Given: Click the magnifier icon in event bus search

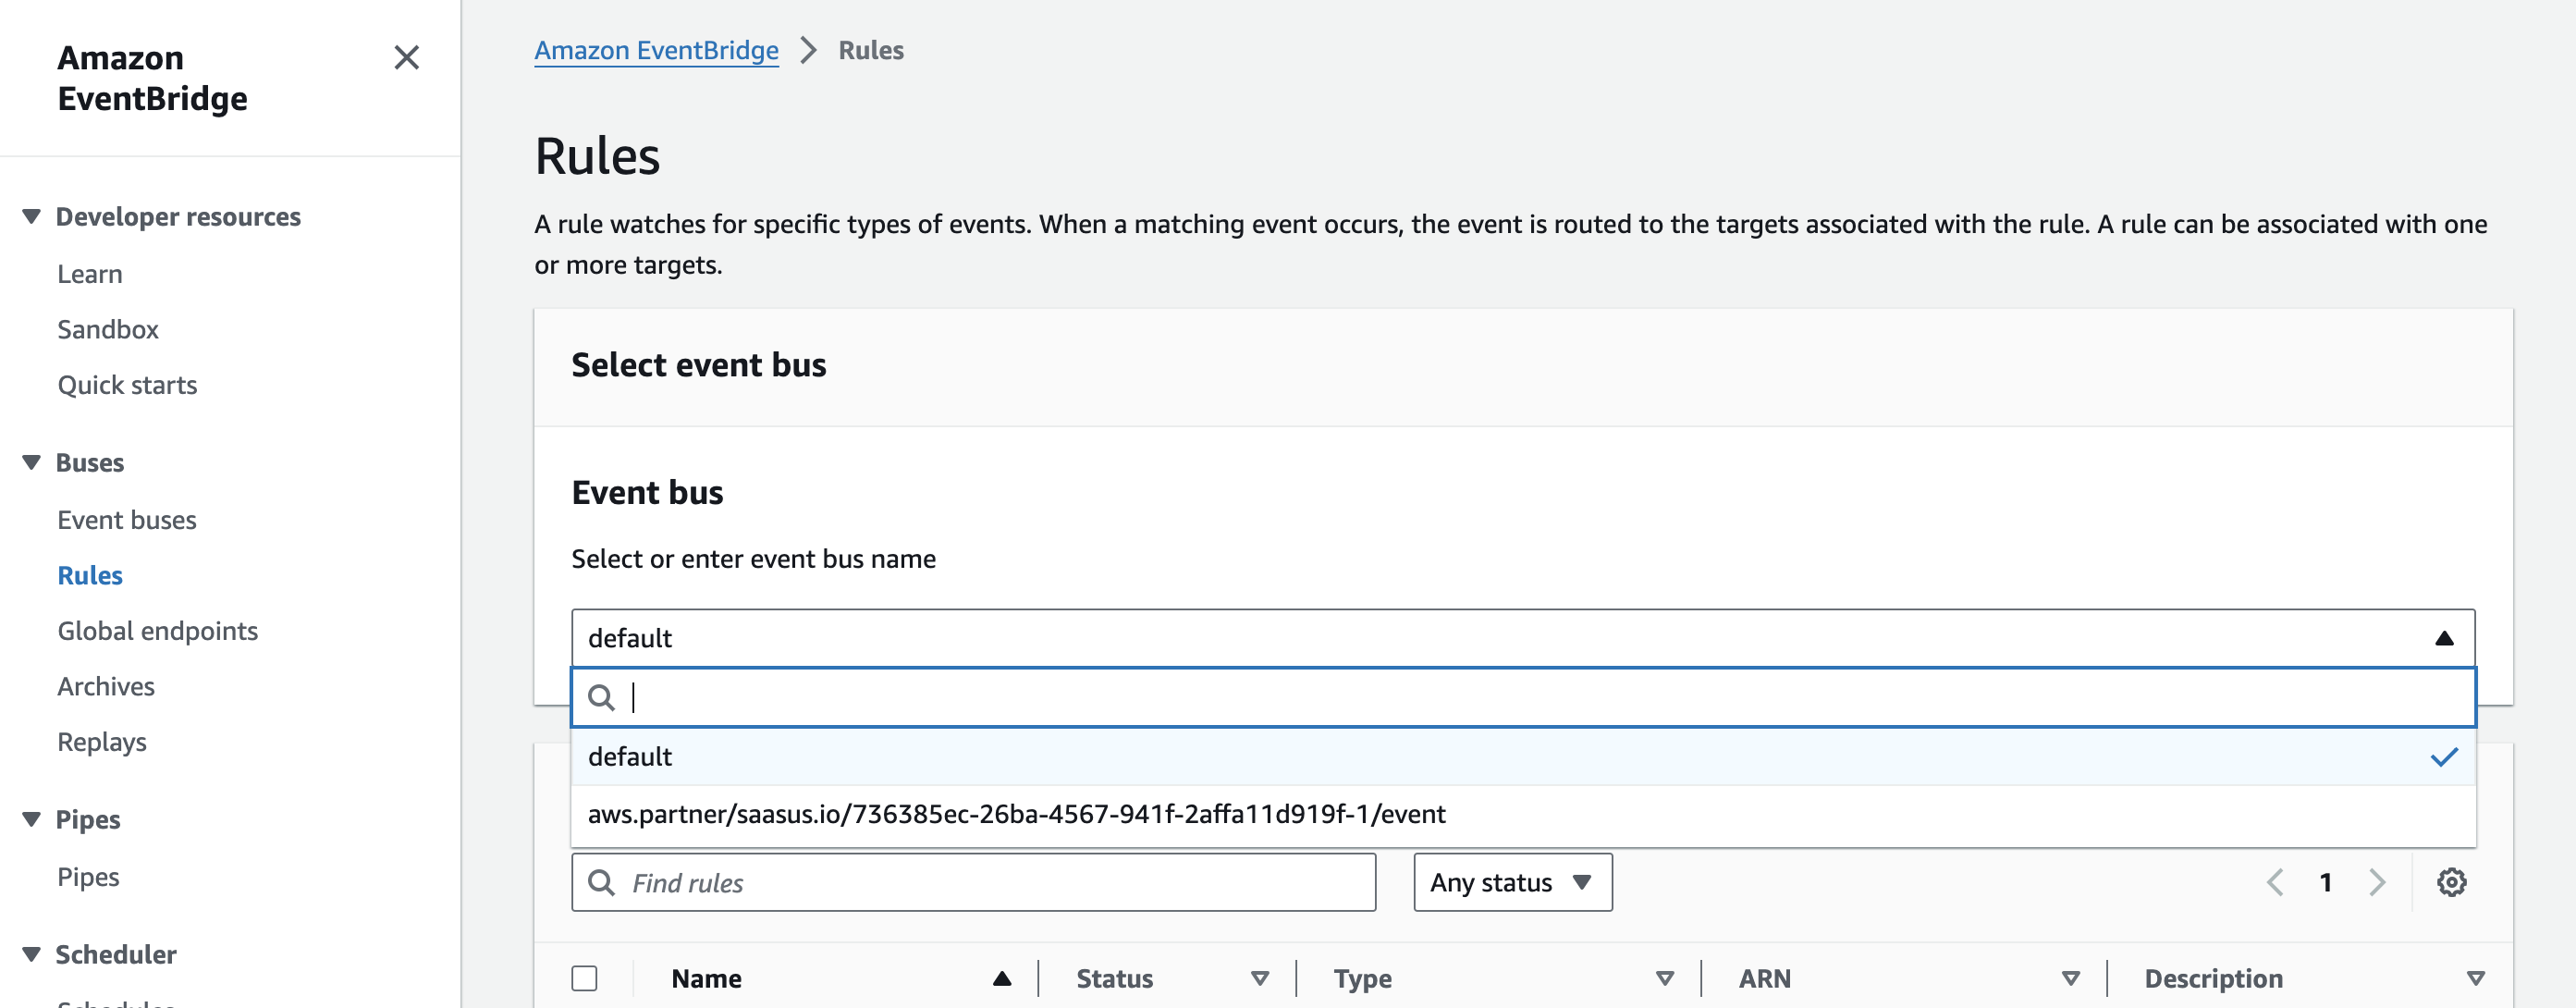Looking at the screenshot, I should click(x=601, y=698).
